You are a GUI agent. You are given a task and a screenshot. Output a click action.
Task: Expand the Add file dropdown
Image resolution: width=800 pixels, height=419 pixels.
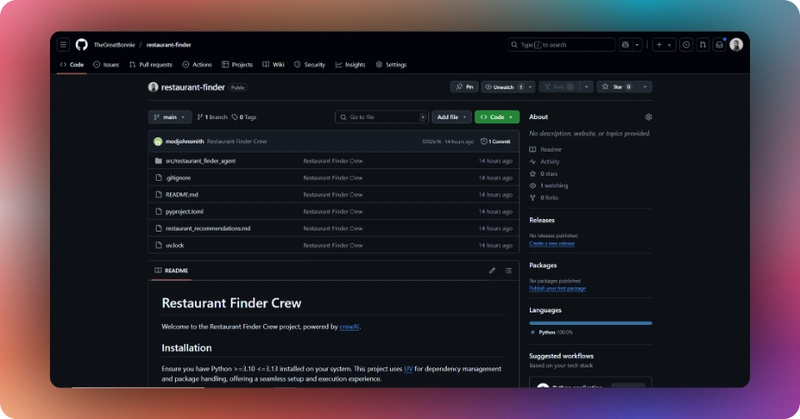452,117
